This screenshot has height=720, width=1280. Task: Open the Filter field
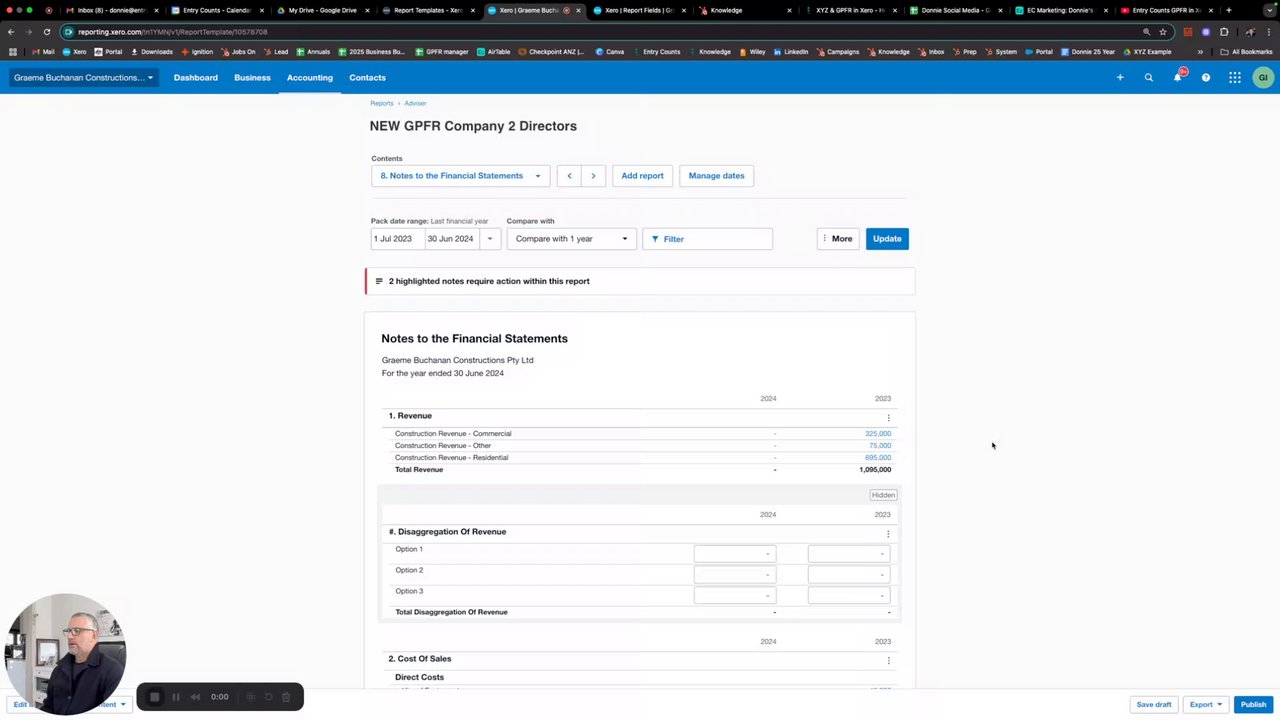click(x=707, y=239)
